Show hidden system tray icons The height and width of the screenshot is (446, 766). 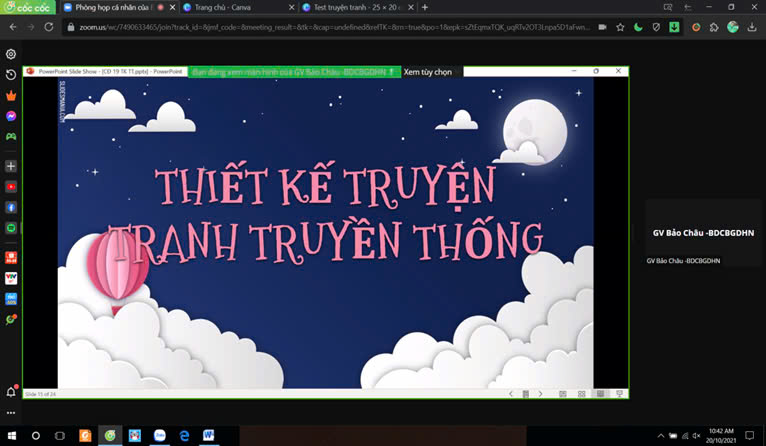tap(660, 436)
